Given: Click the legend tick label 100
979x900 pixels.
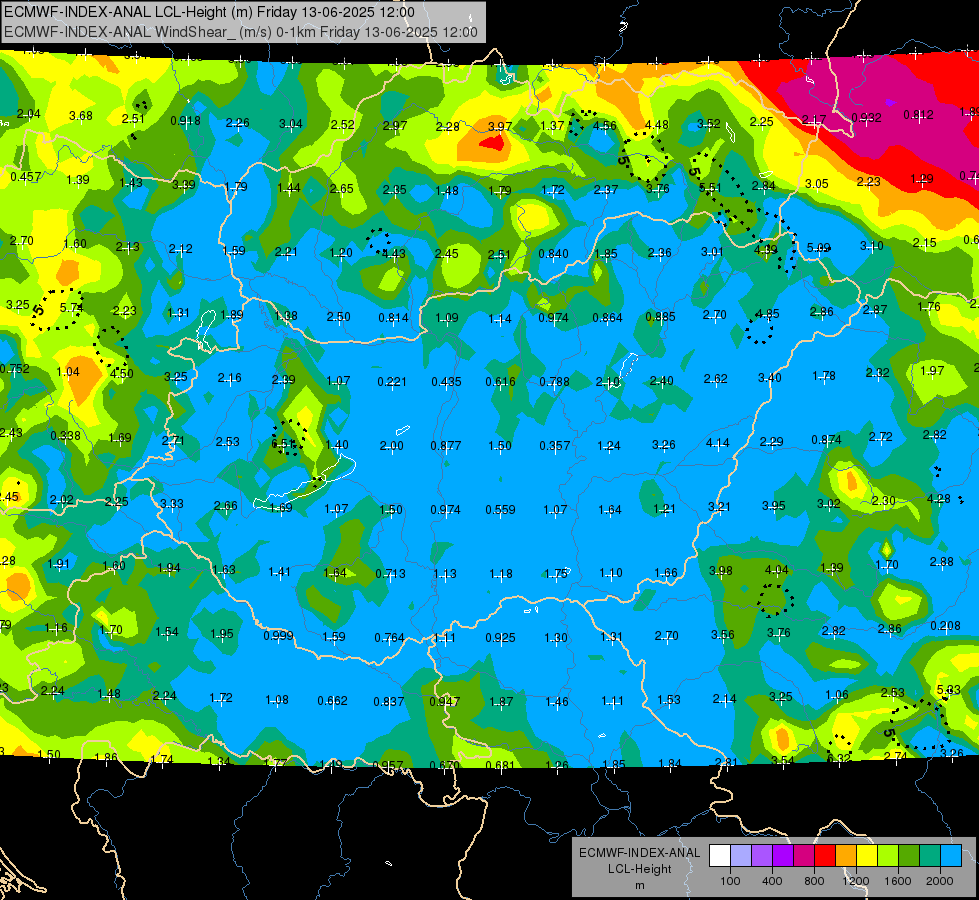Looking at the screenshot, I should (730, 881).
